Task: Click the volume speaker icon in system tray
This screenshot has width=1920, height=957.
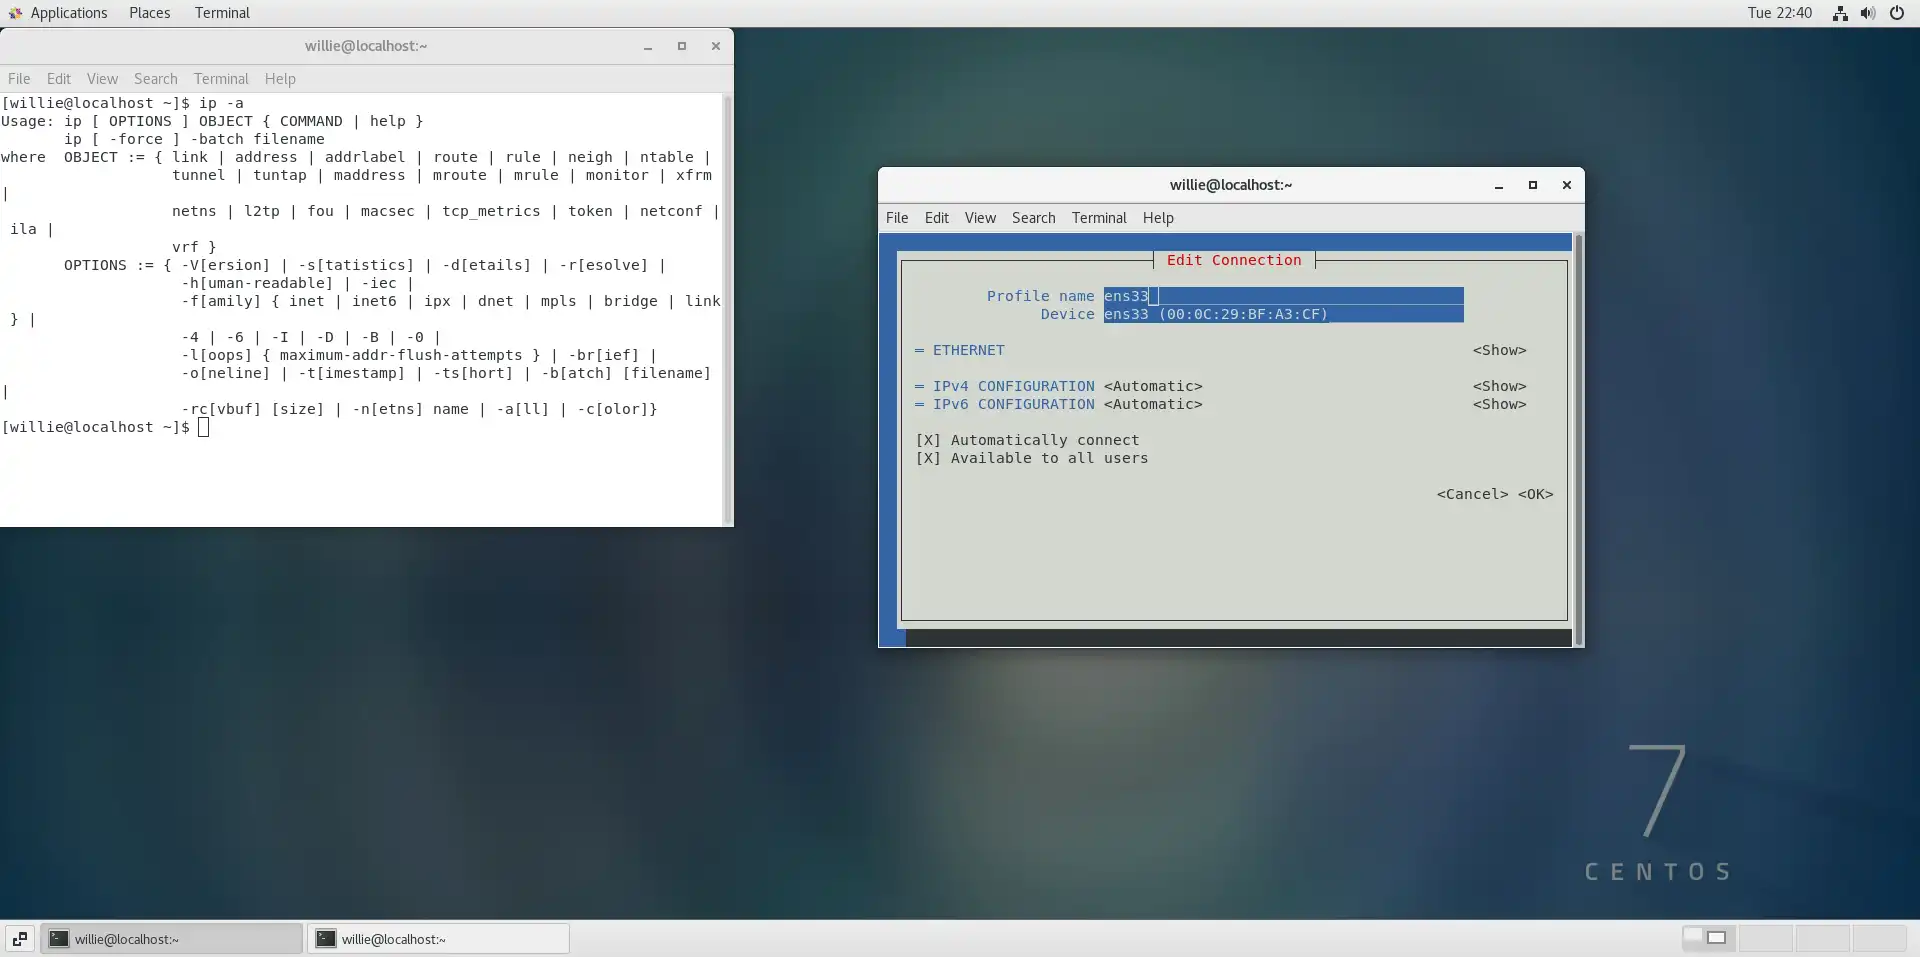Action: 1868,13
